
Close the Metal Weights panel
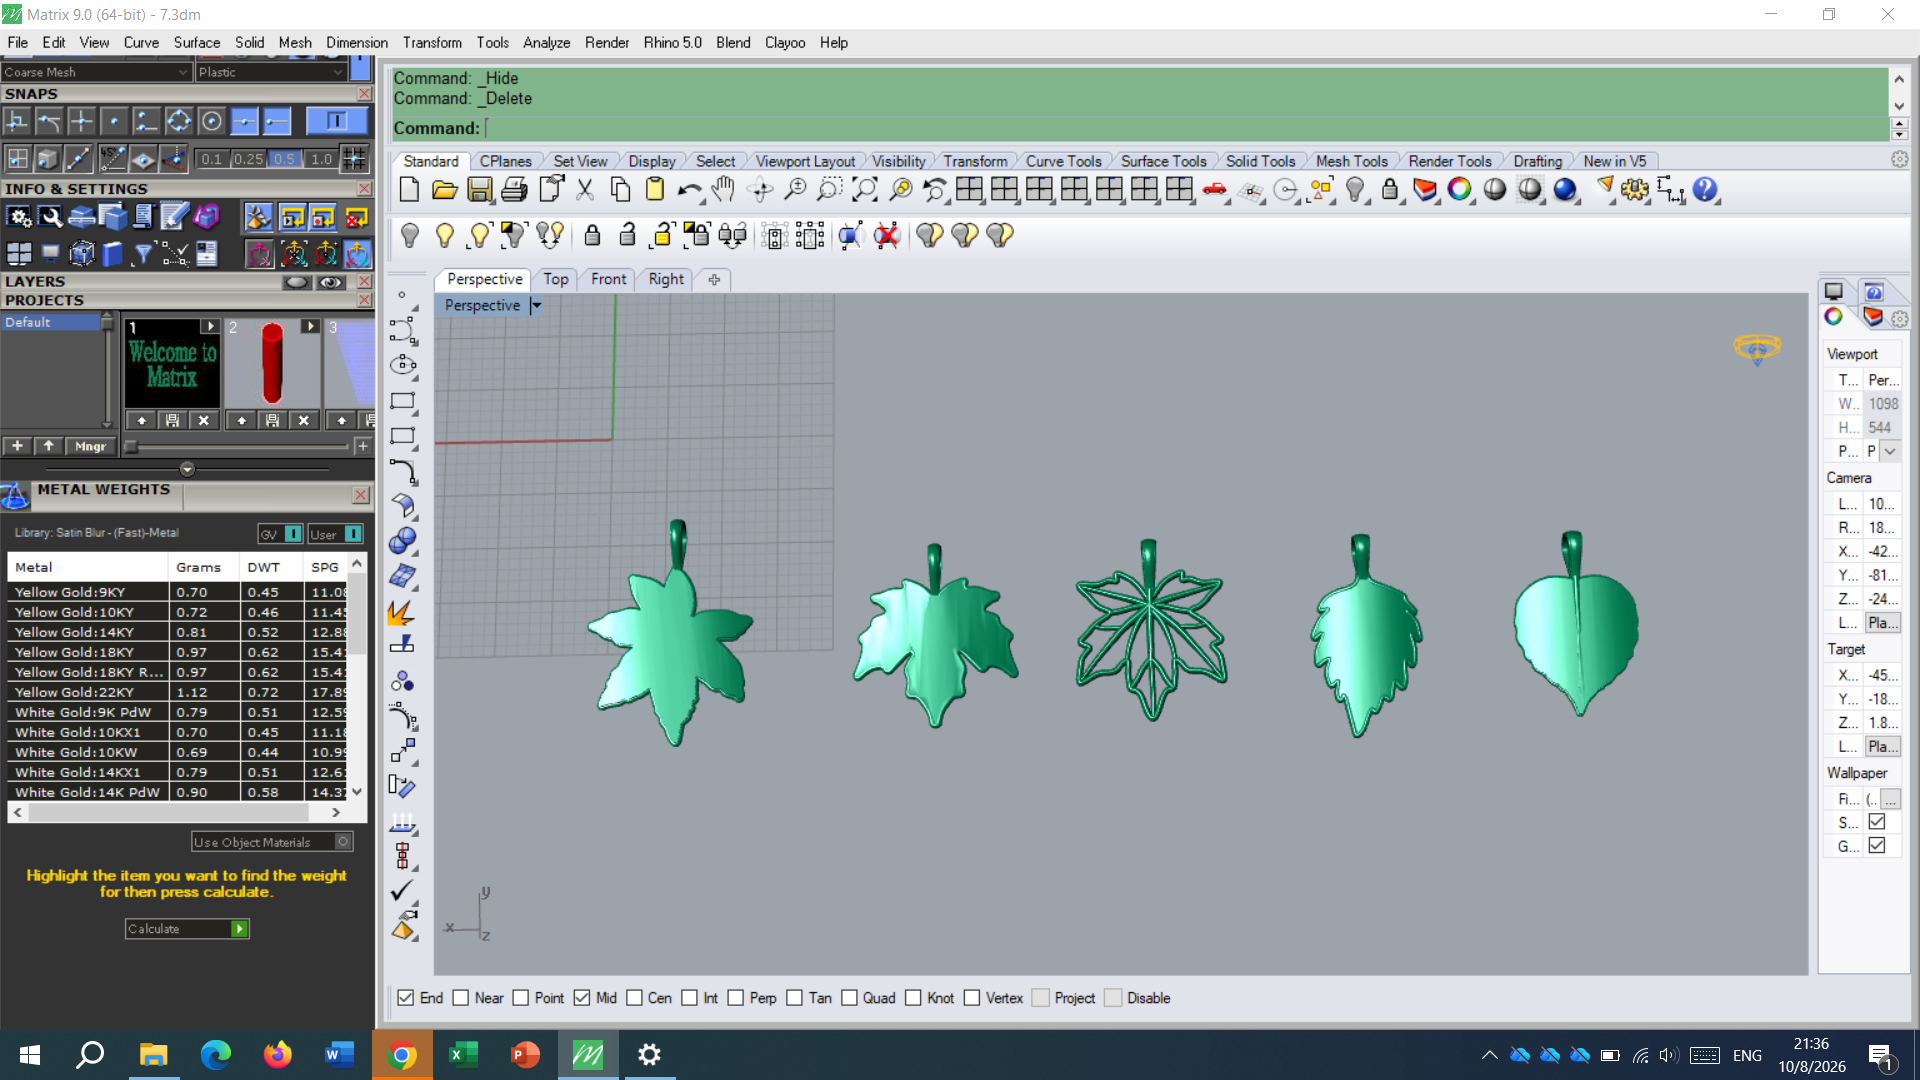coord(361,496)
